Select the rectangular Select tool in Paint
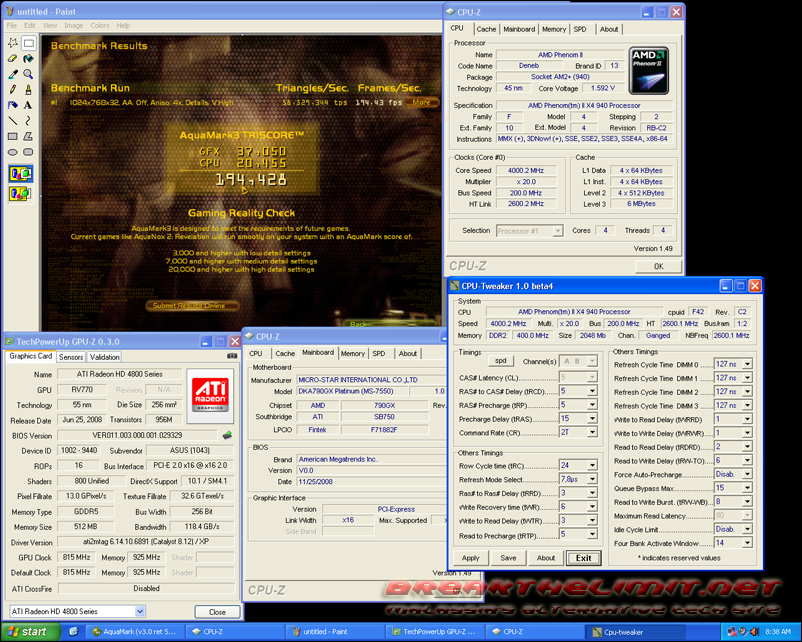Image resolution: width=802 pixels, height=642 pixels. coord(28,43)
